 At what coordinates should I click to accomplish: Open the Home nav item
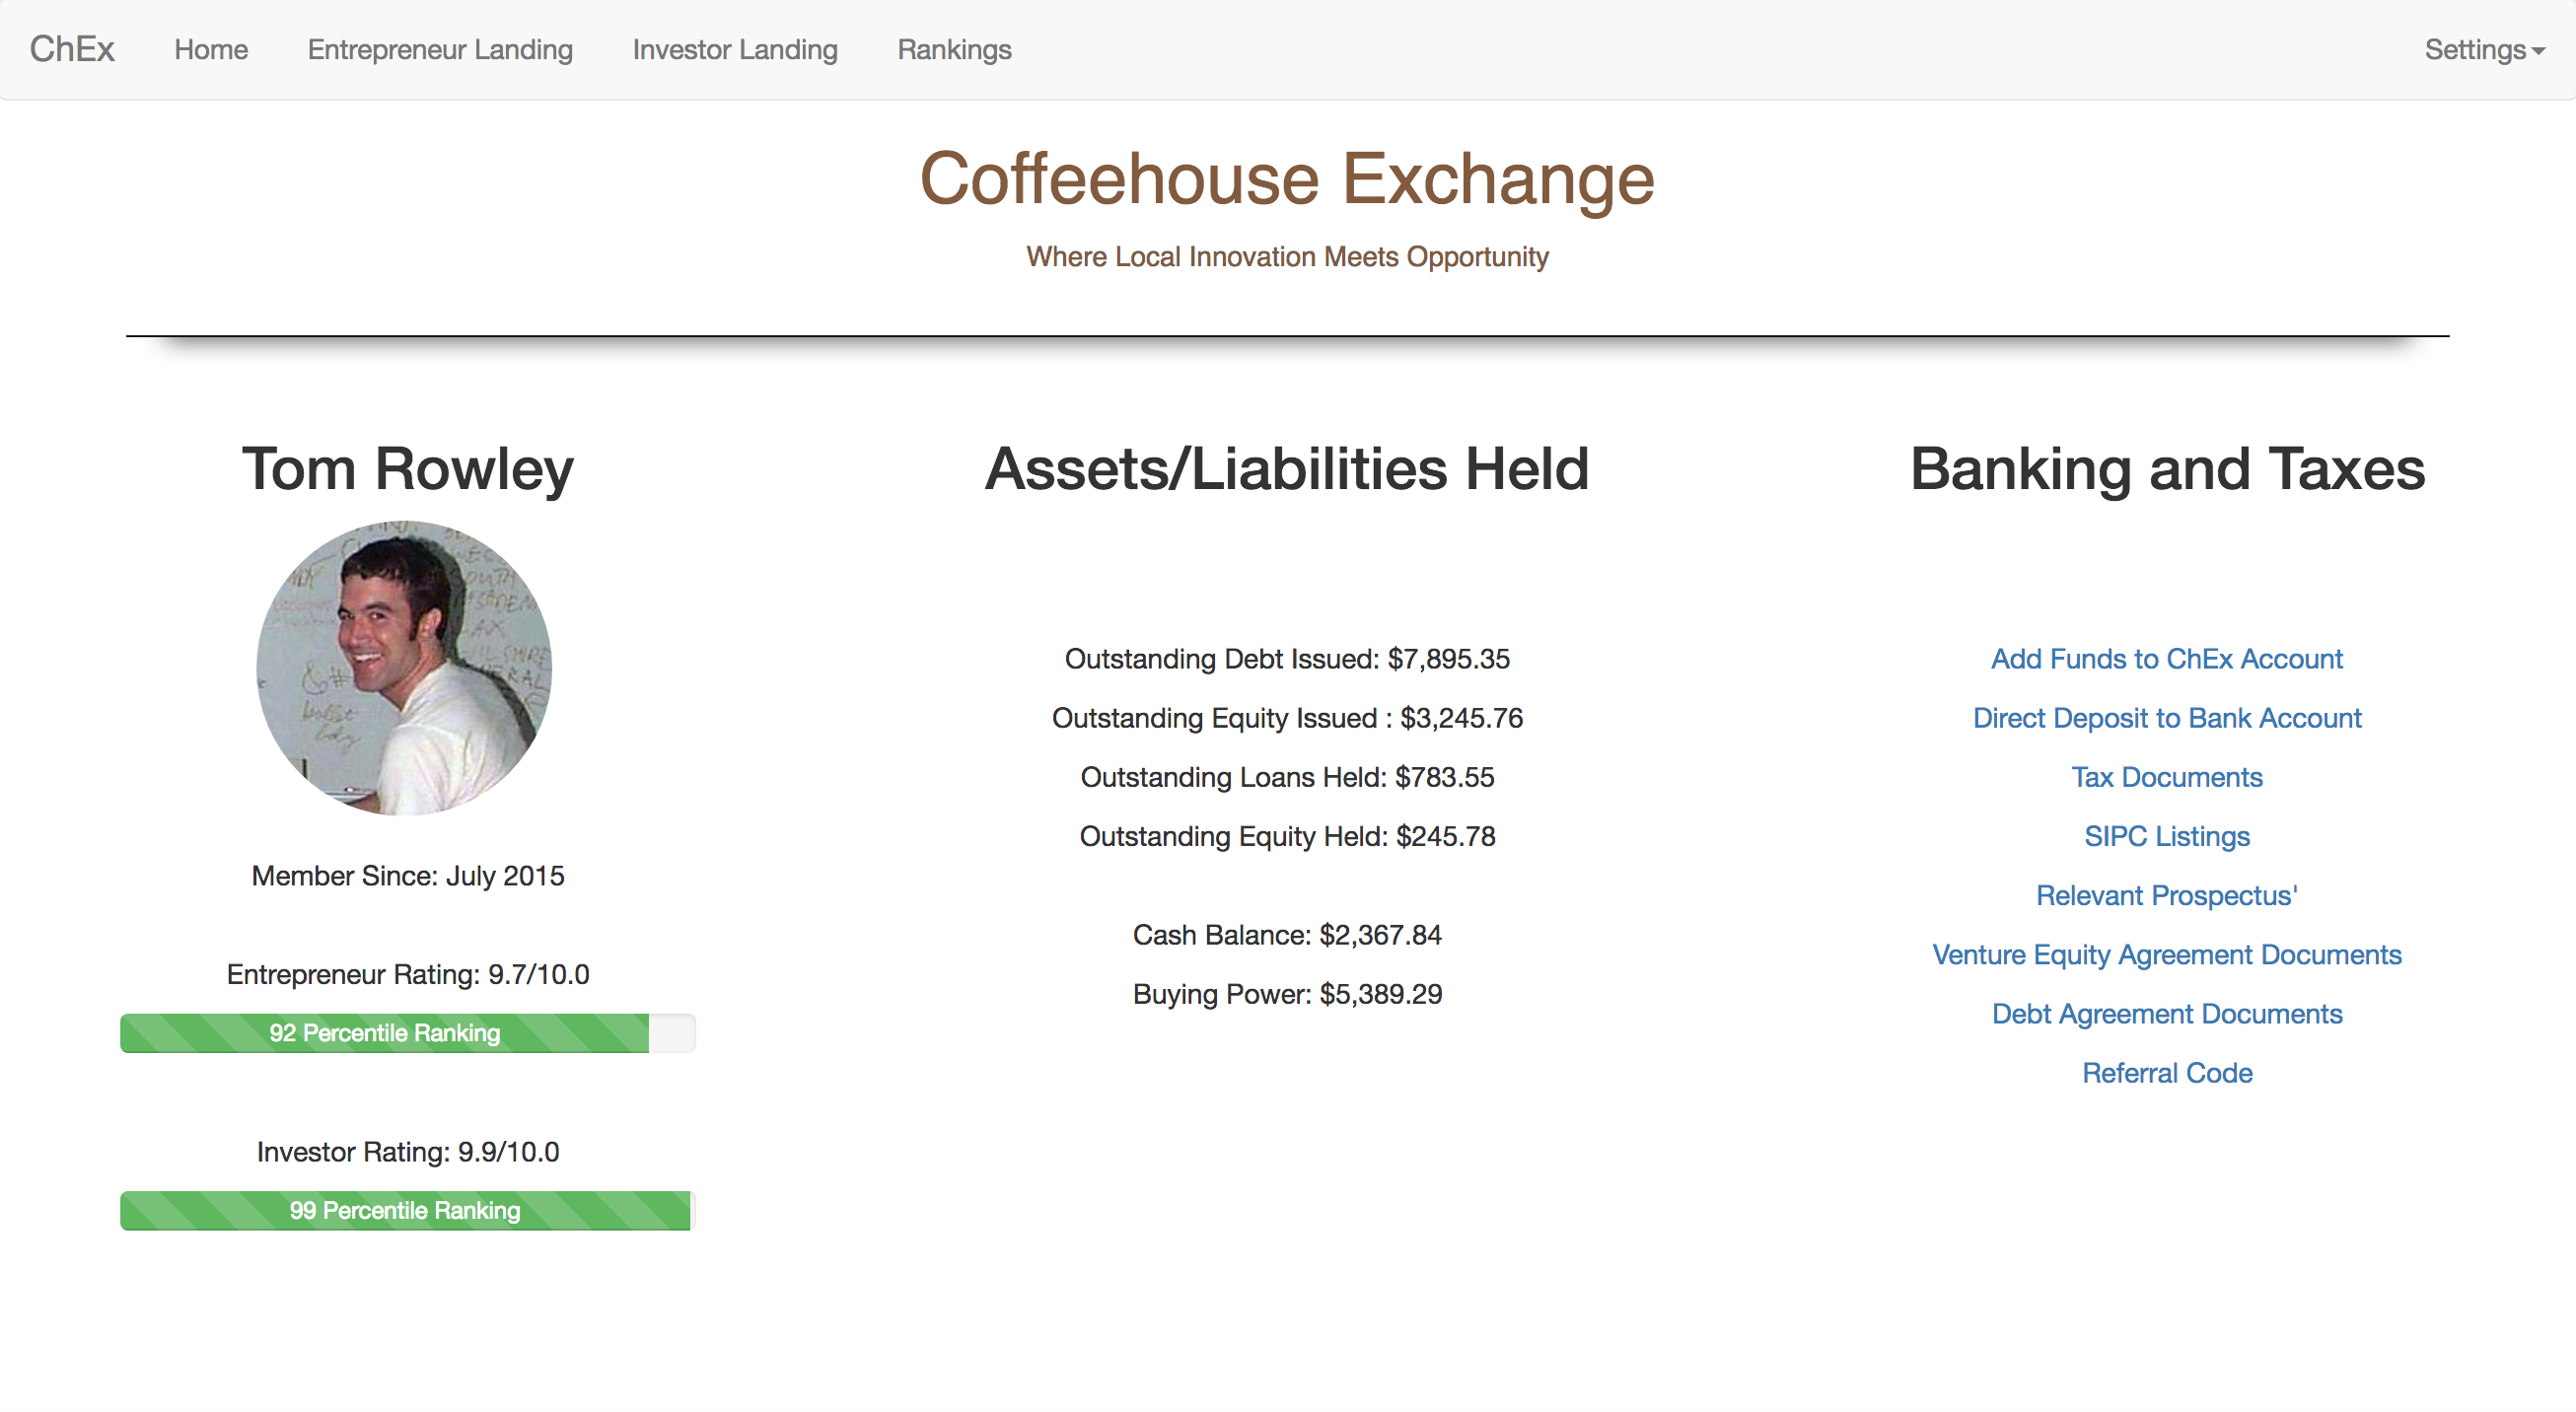(211, 49)
